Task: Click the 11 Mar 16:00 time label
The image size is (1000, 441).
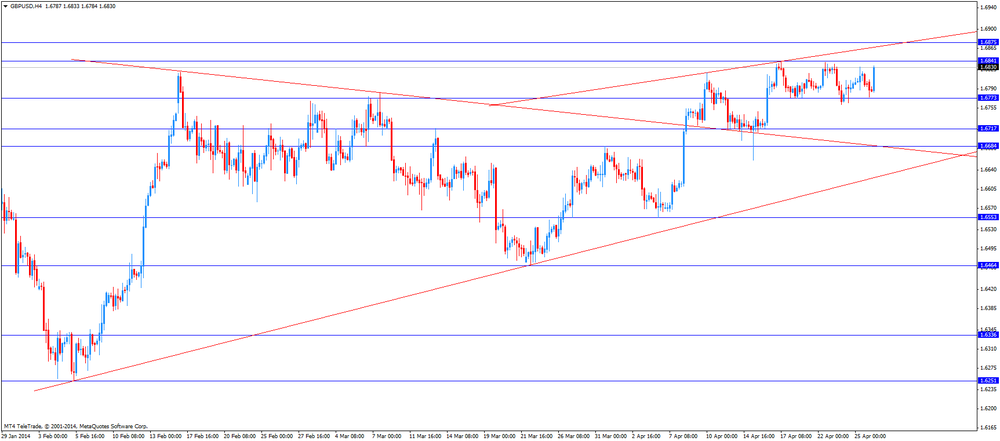Action: 425,437
